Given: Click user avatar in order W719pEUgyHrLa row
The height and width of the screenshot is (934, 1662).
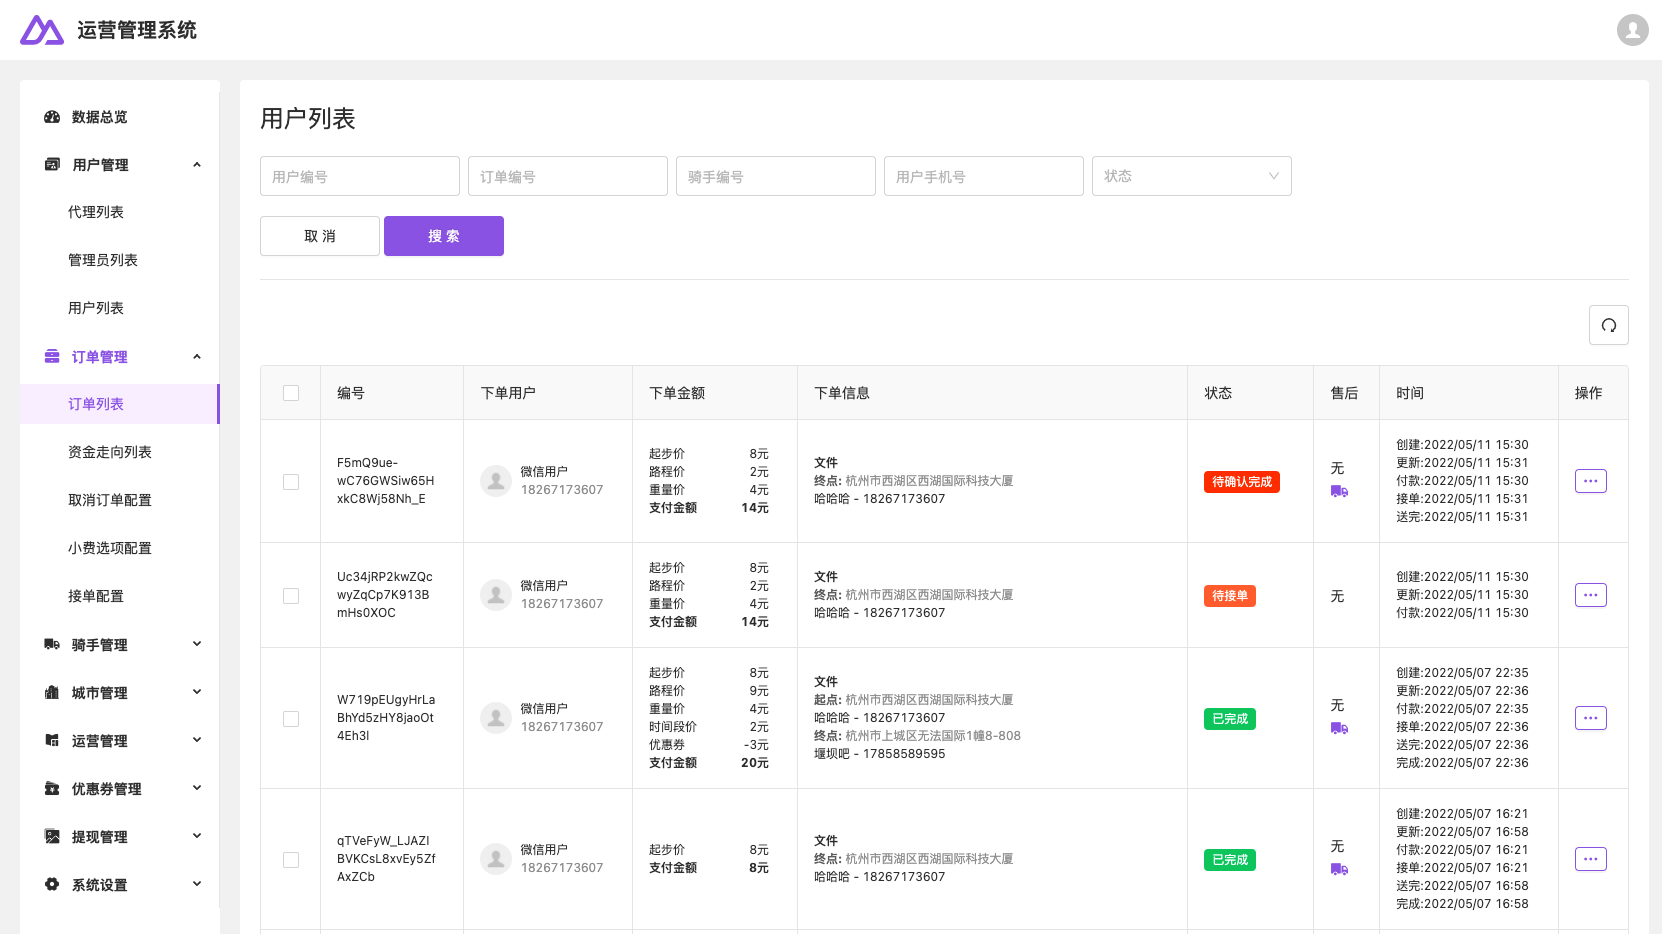Looking at the screenshot, I should pos(496,718).
